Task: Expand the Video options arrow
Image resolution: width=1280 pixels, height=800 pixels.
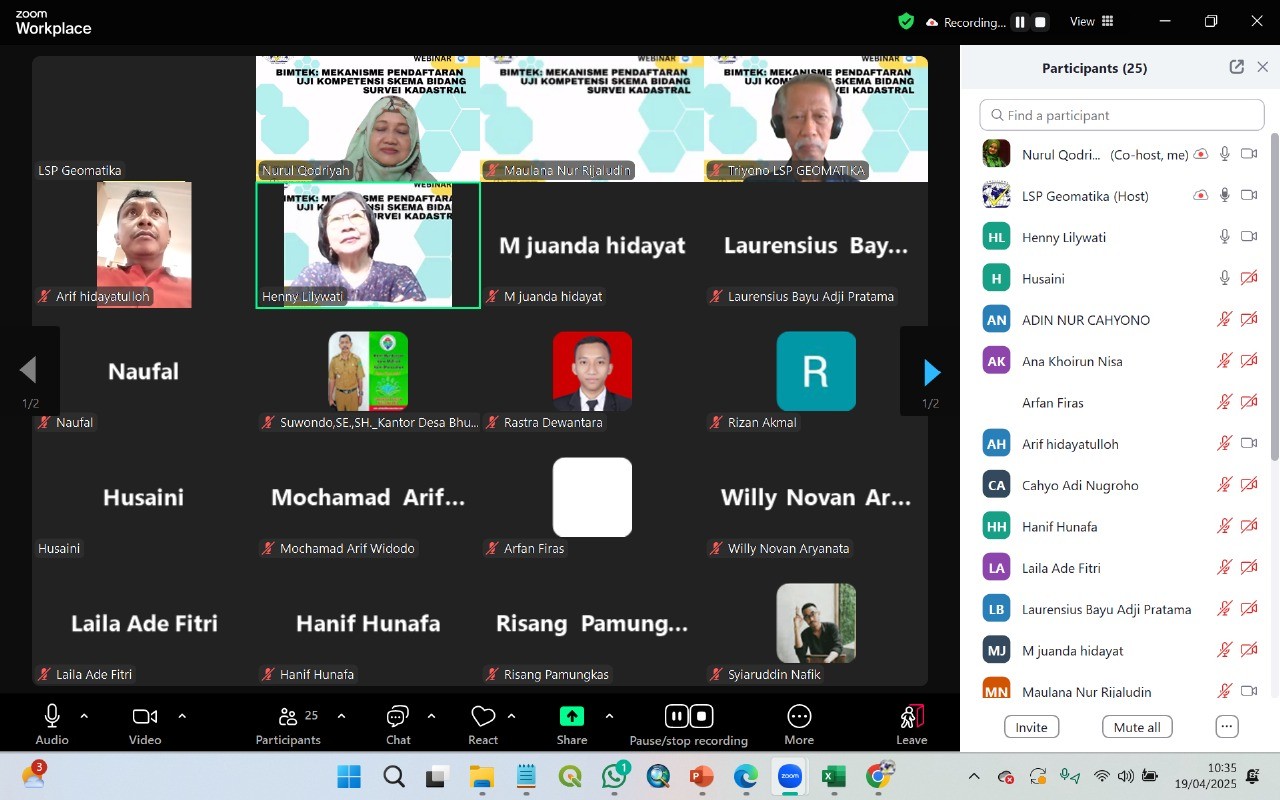Action: [182, 716]
